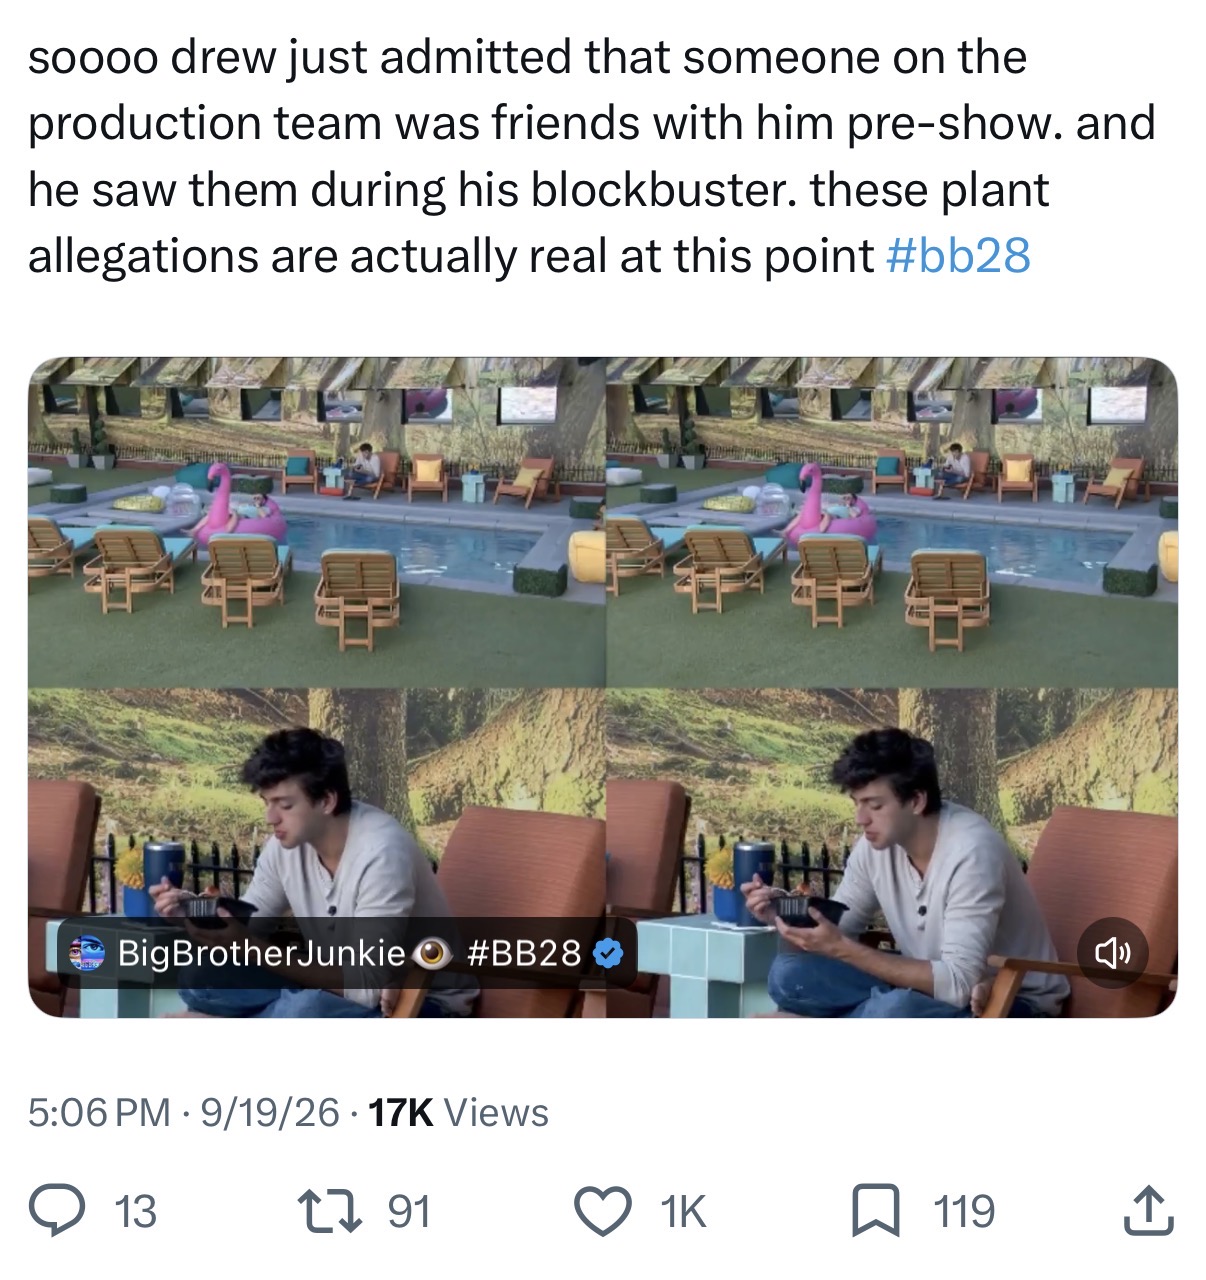Viewport: 1206px width, 1280px height.
Task: Open the share upload icon
Action: [x=1148, y=1211]
